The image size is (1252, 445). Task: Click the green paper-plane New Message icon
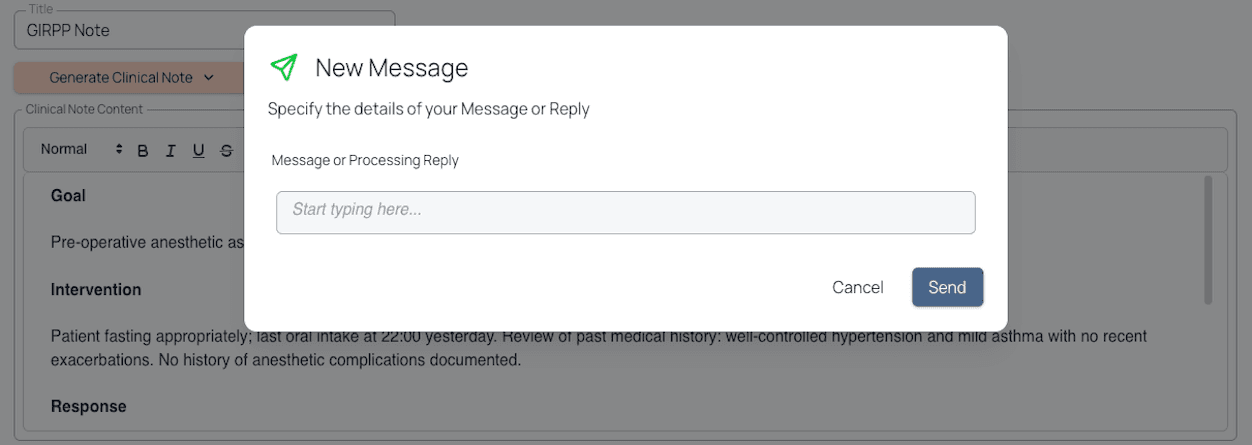point(284,67)
